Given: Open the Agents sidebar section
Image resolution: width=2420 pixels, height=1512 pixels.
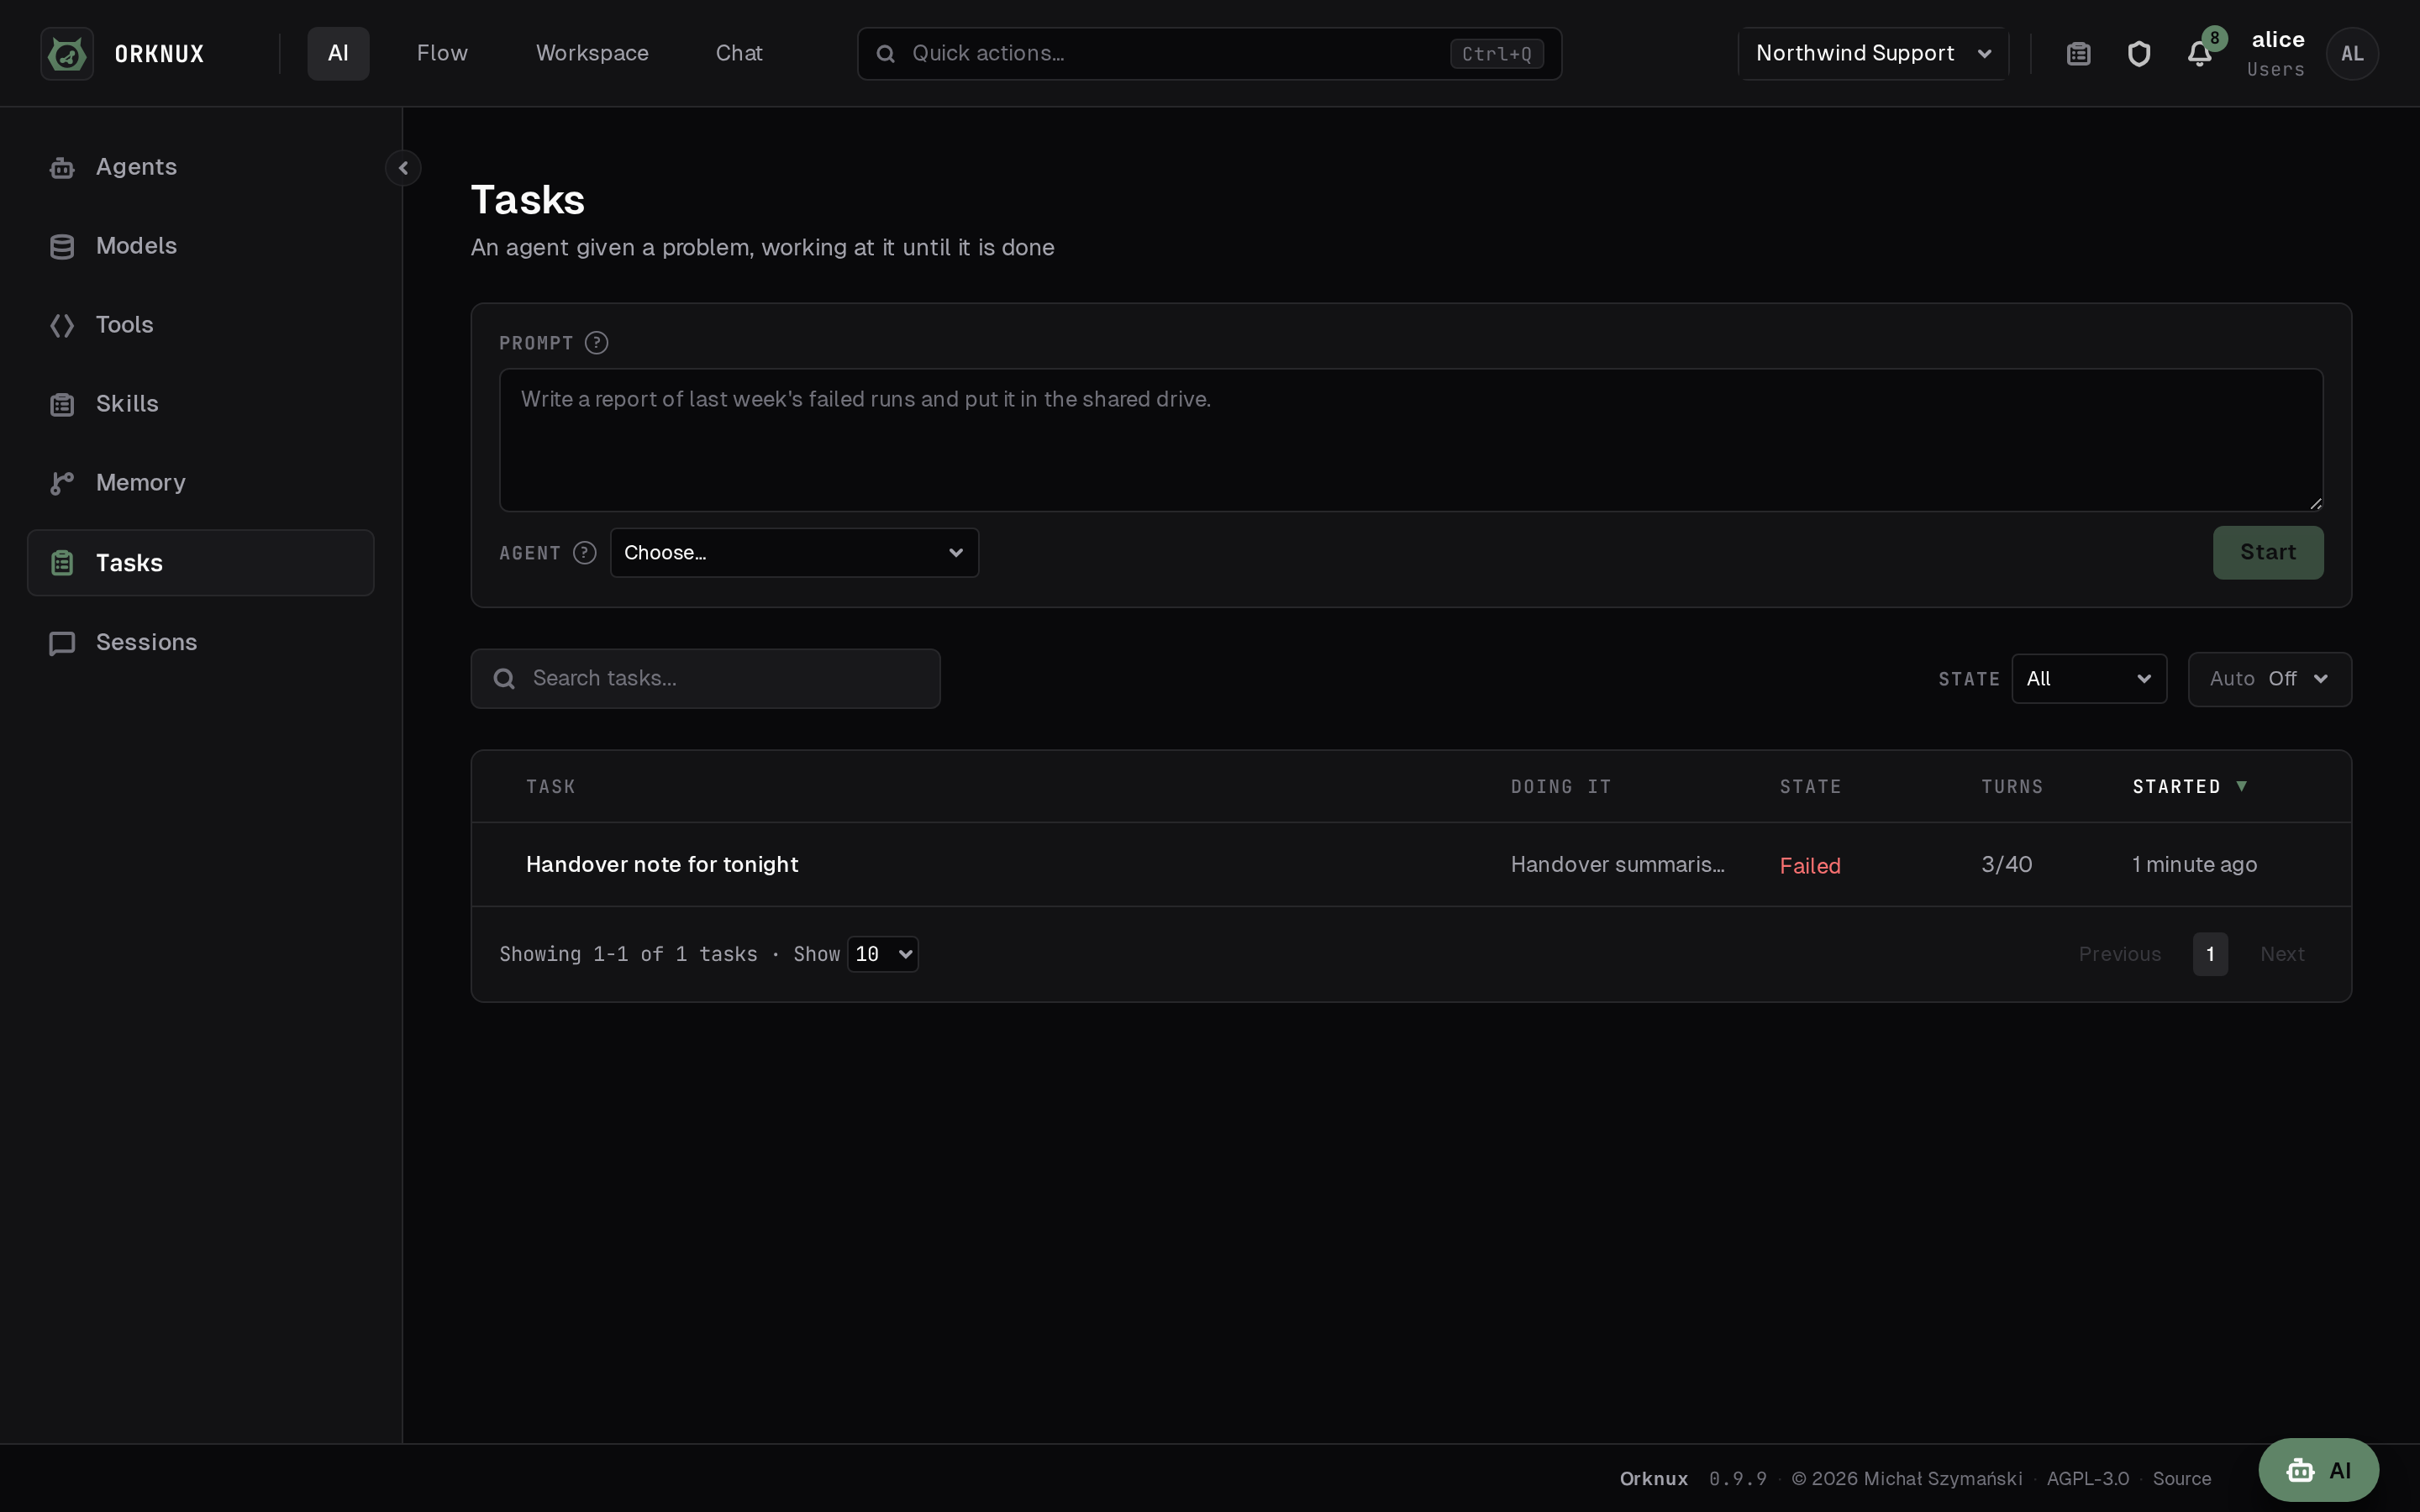Looking at the screenshot, I should click(200, 167).
